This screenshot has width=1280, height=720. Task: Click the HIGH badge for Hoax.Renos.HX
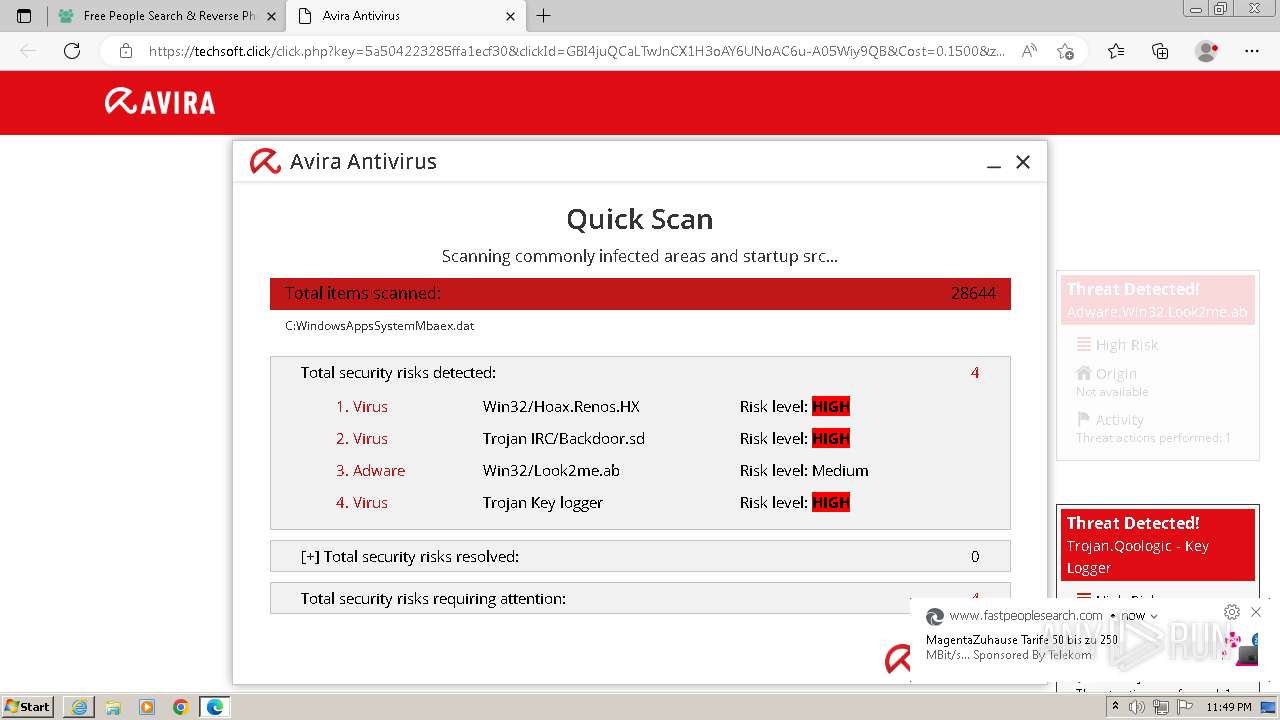click(x=831, y=407)
